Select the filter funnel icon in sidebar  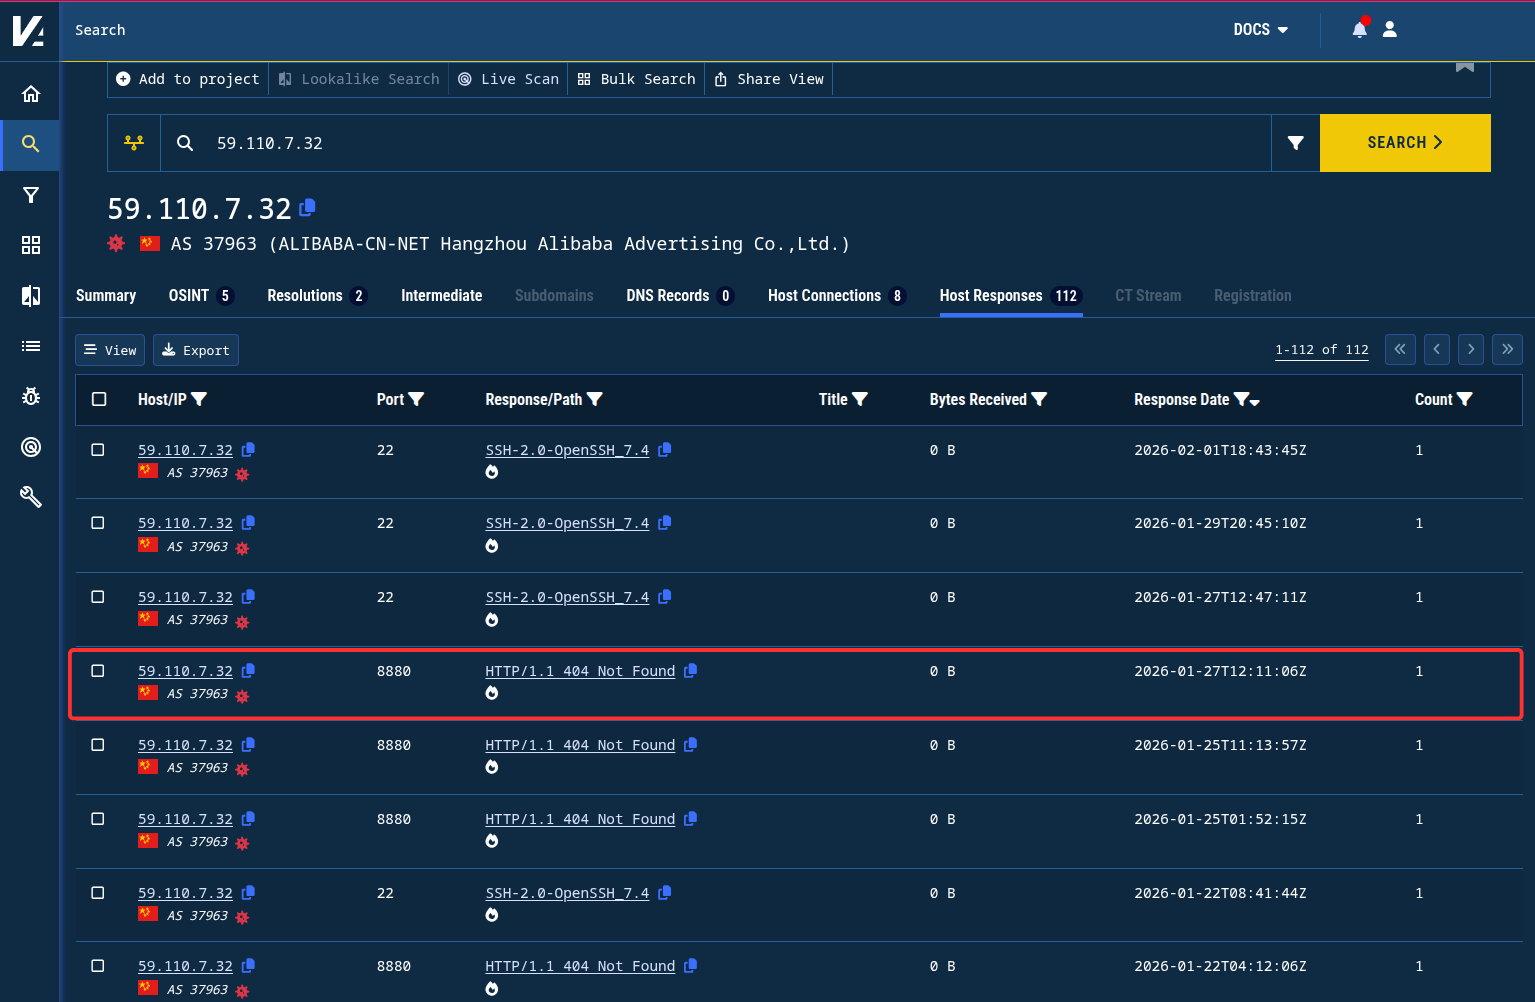coord(30,194)
